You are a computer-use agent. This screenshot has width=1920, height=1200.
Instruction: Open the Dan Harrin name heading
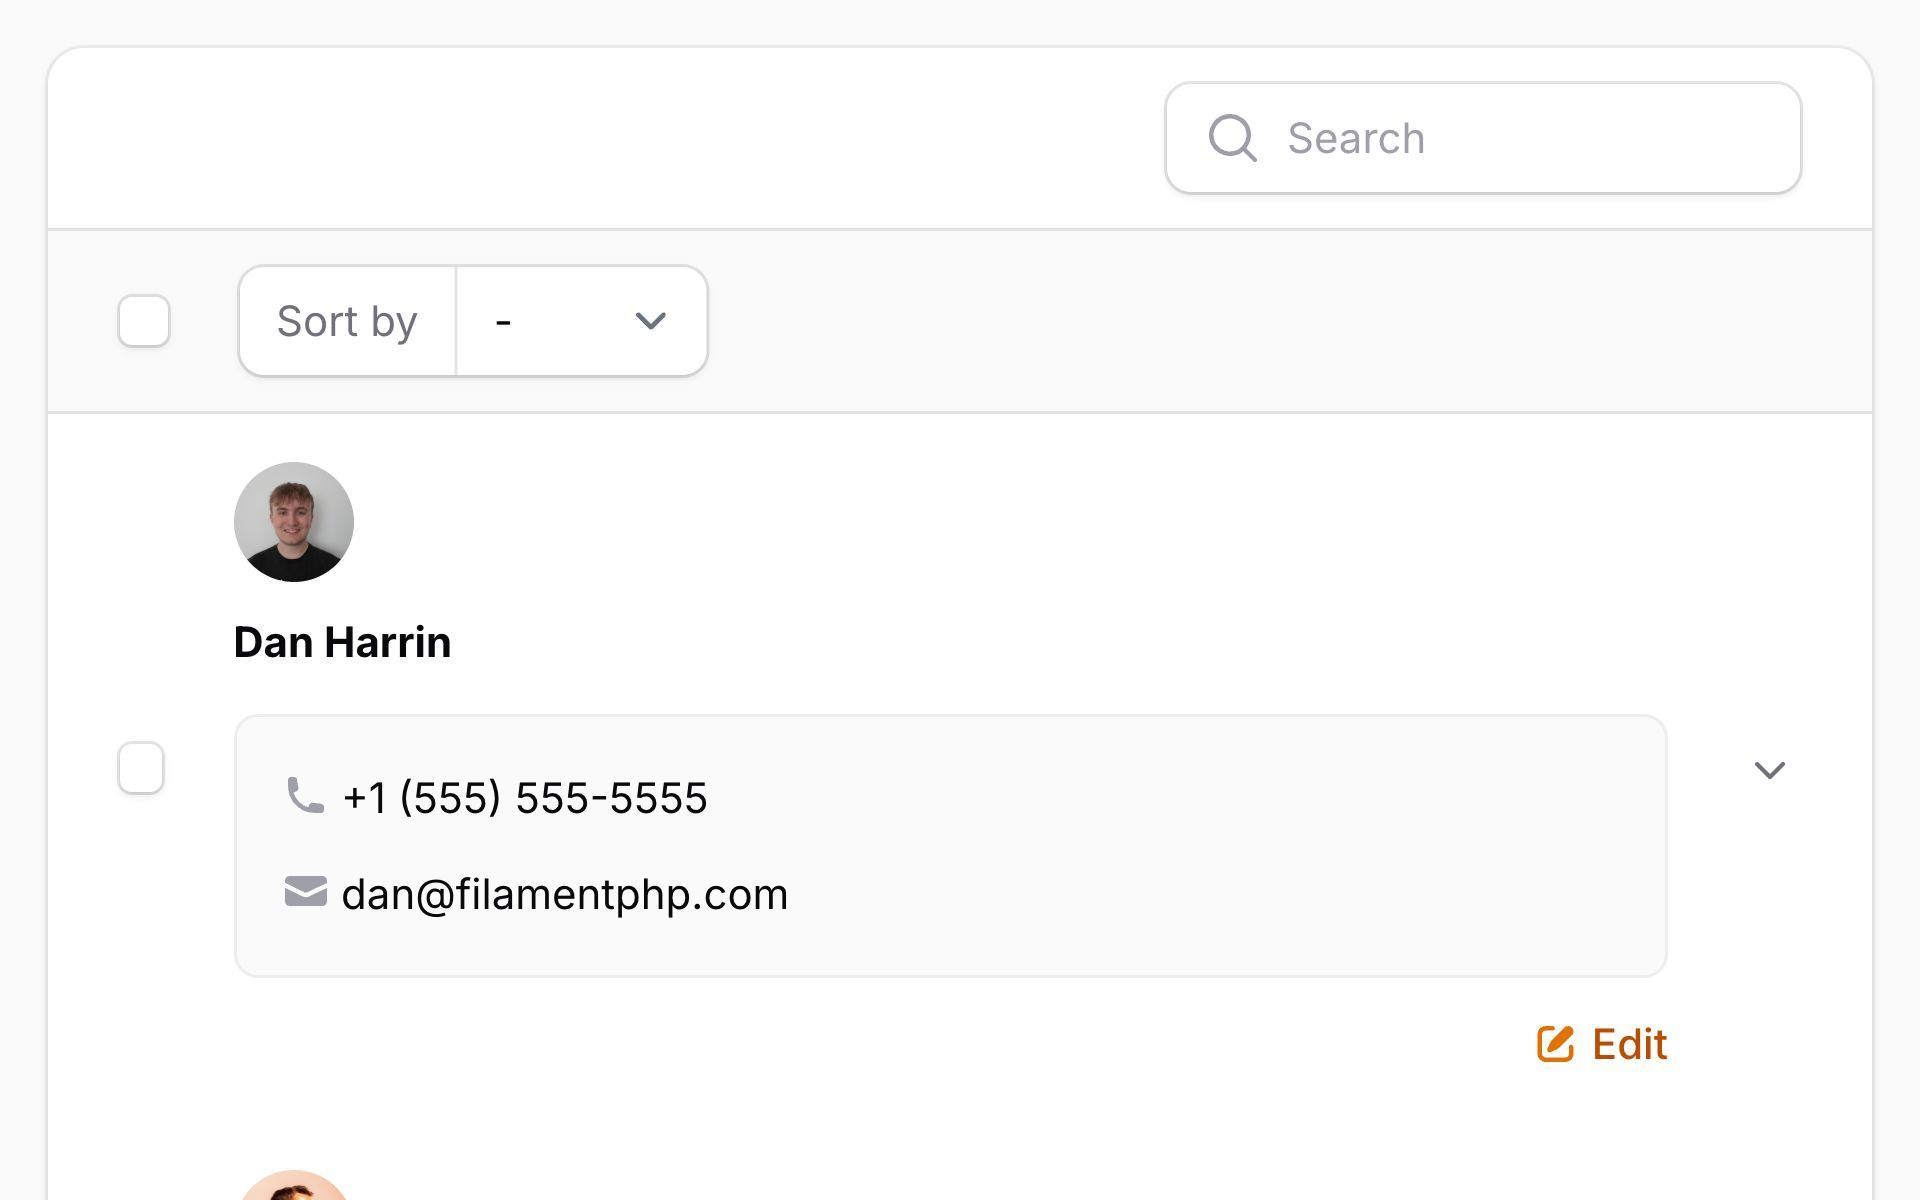coord(342,642)
